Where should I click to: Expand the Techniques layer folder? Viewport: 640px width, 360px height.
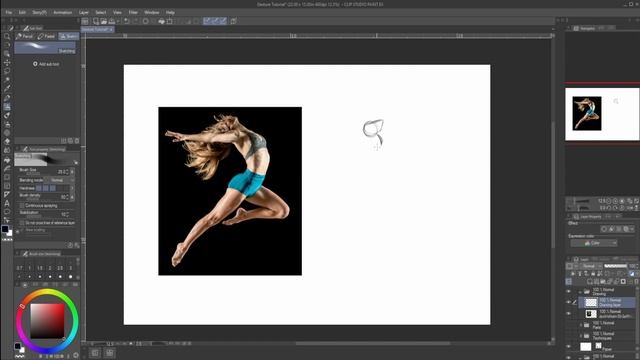(581, 336)
